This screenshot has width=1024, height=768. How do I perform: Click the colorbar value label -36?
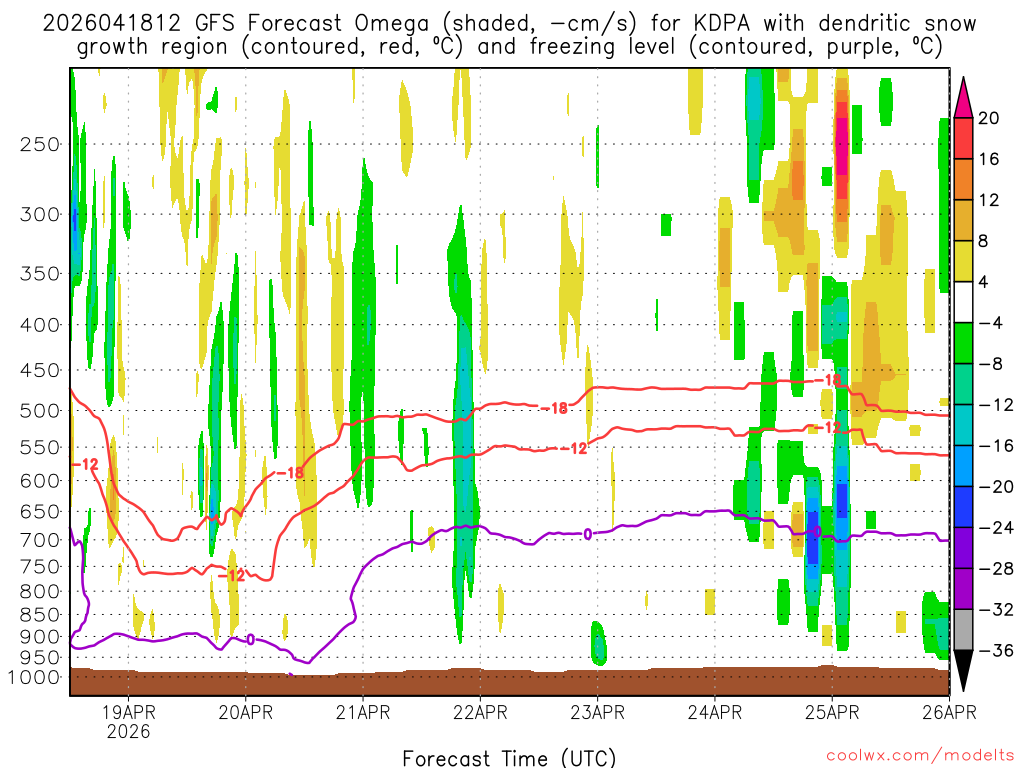(x=997, y=650)
